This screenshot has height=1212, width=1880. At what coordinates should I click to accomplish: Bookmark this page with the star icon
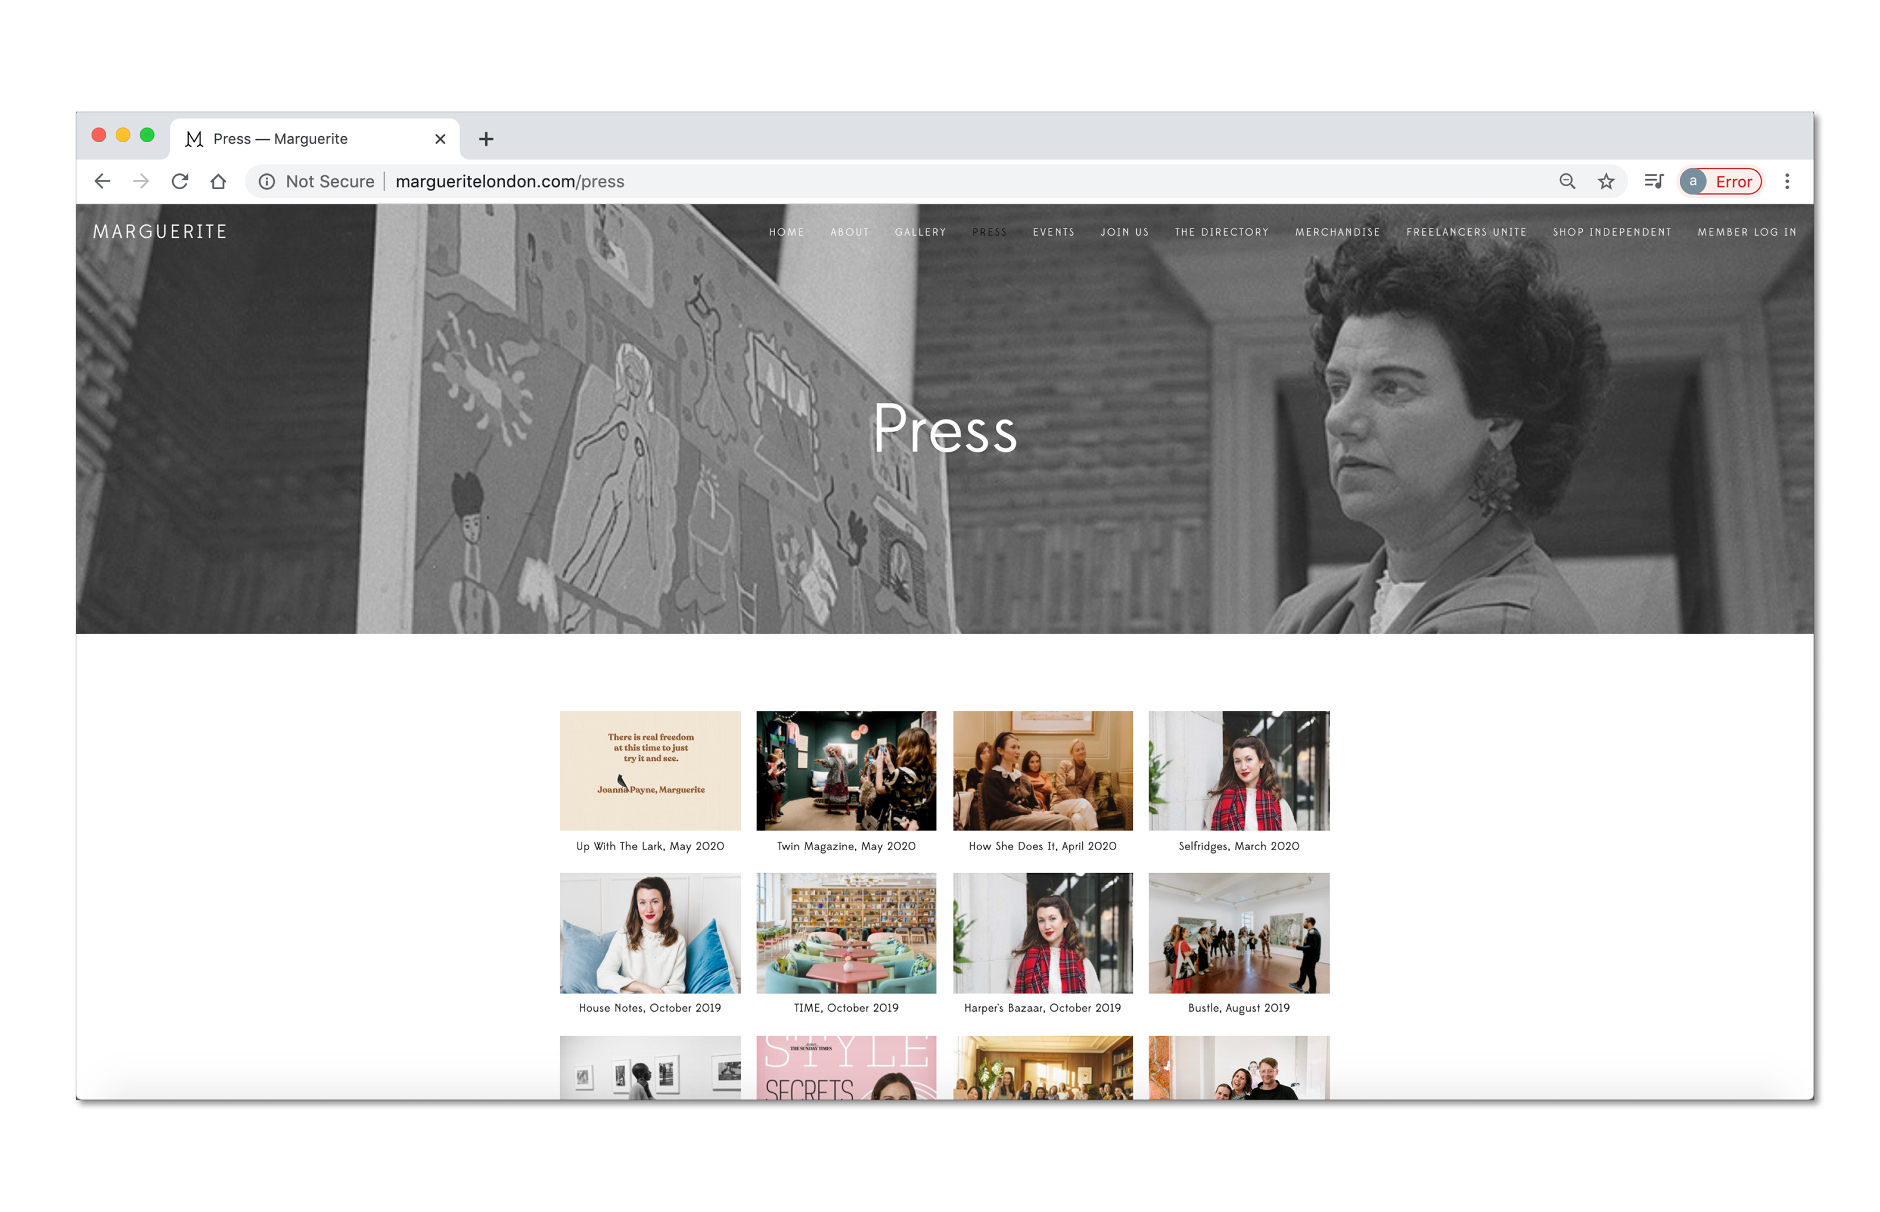point(1606,181)
